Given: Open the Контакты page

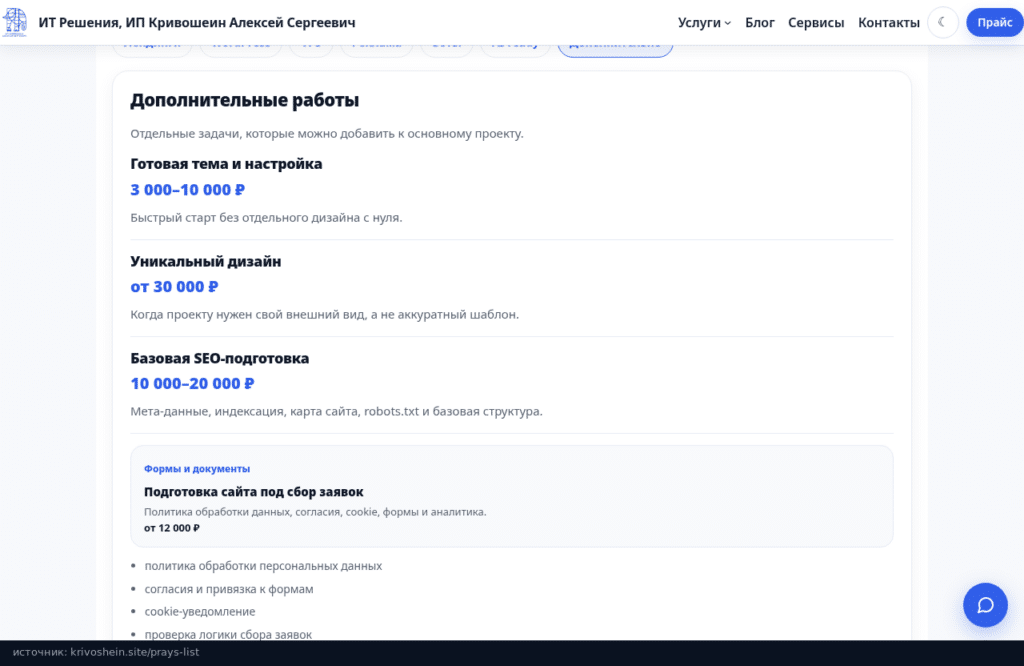Looking at the screenshot, I should point(888,23).
